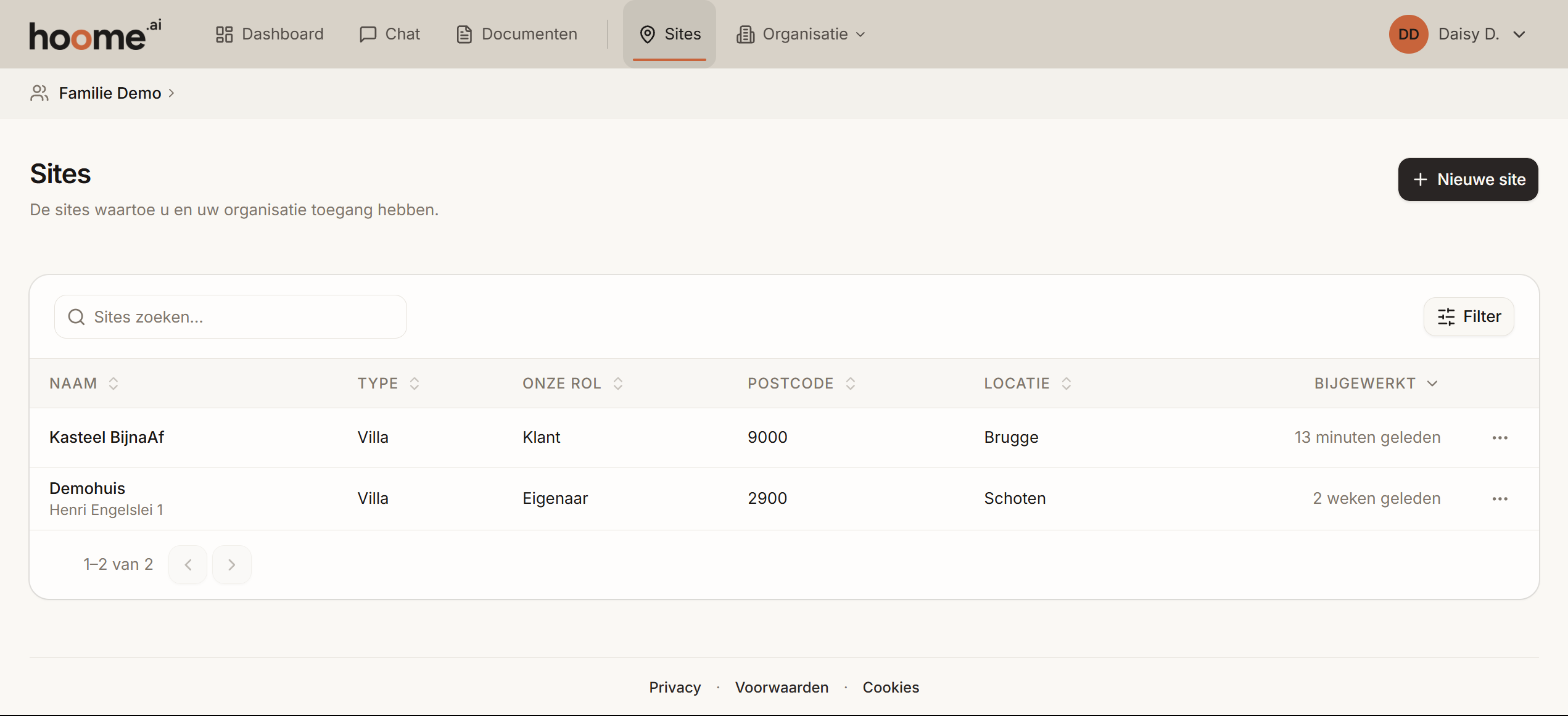Image resolution: width=1568 pixels, height=716 pixels.
Task: Open the Dashboard page
Action: (270, 34)
